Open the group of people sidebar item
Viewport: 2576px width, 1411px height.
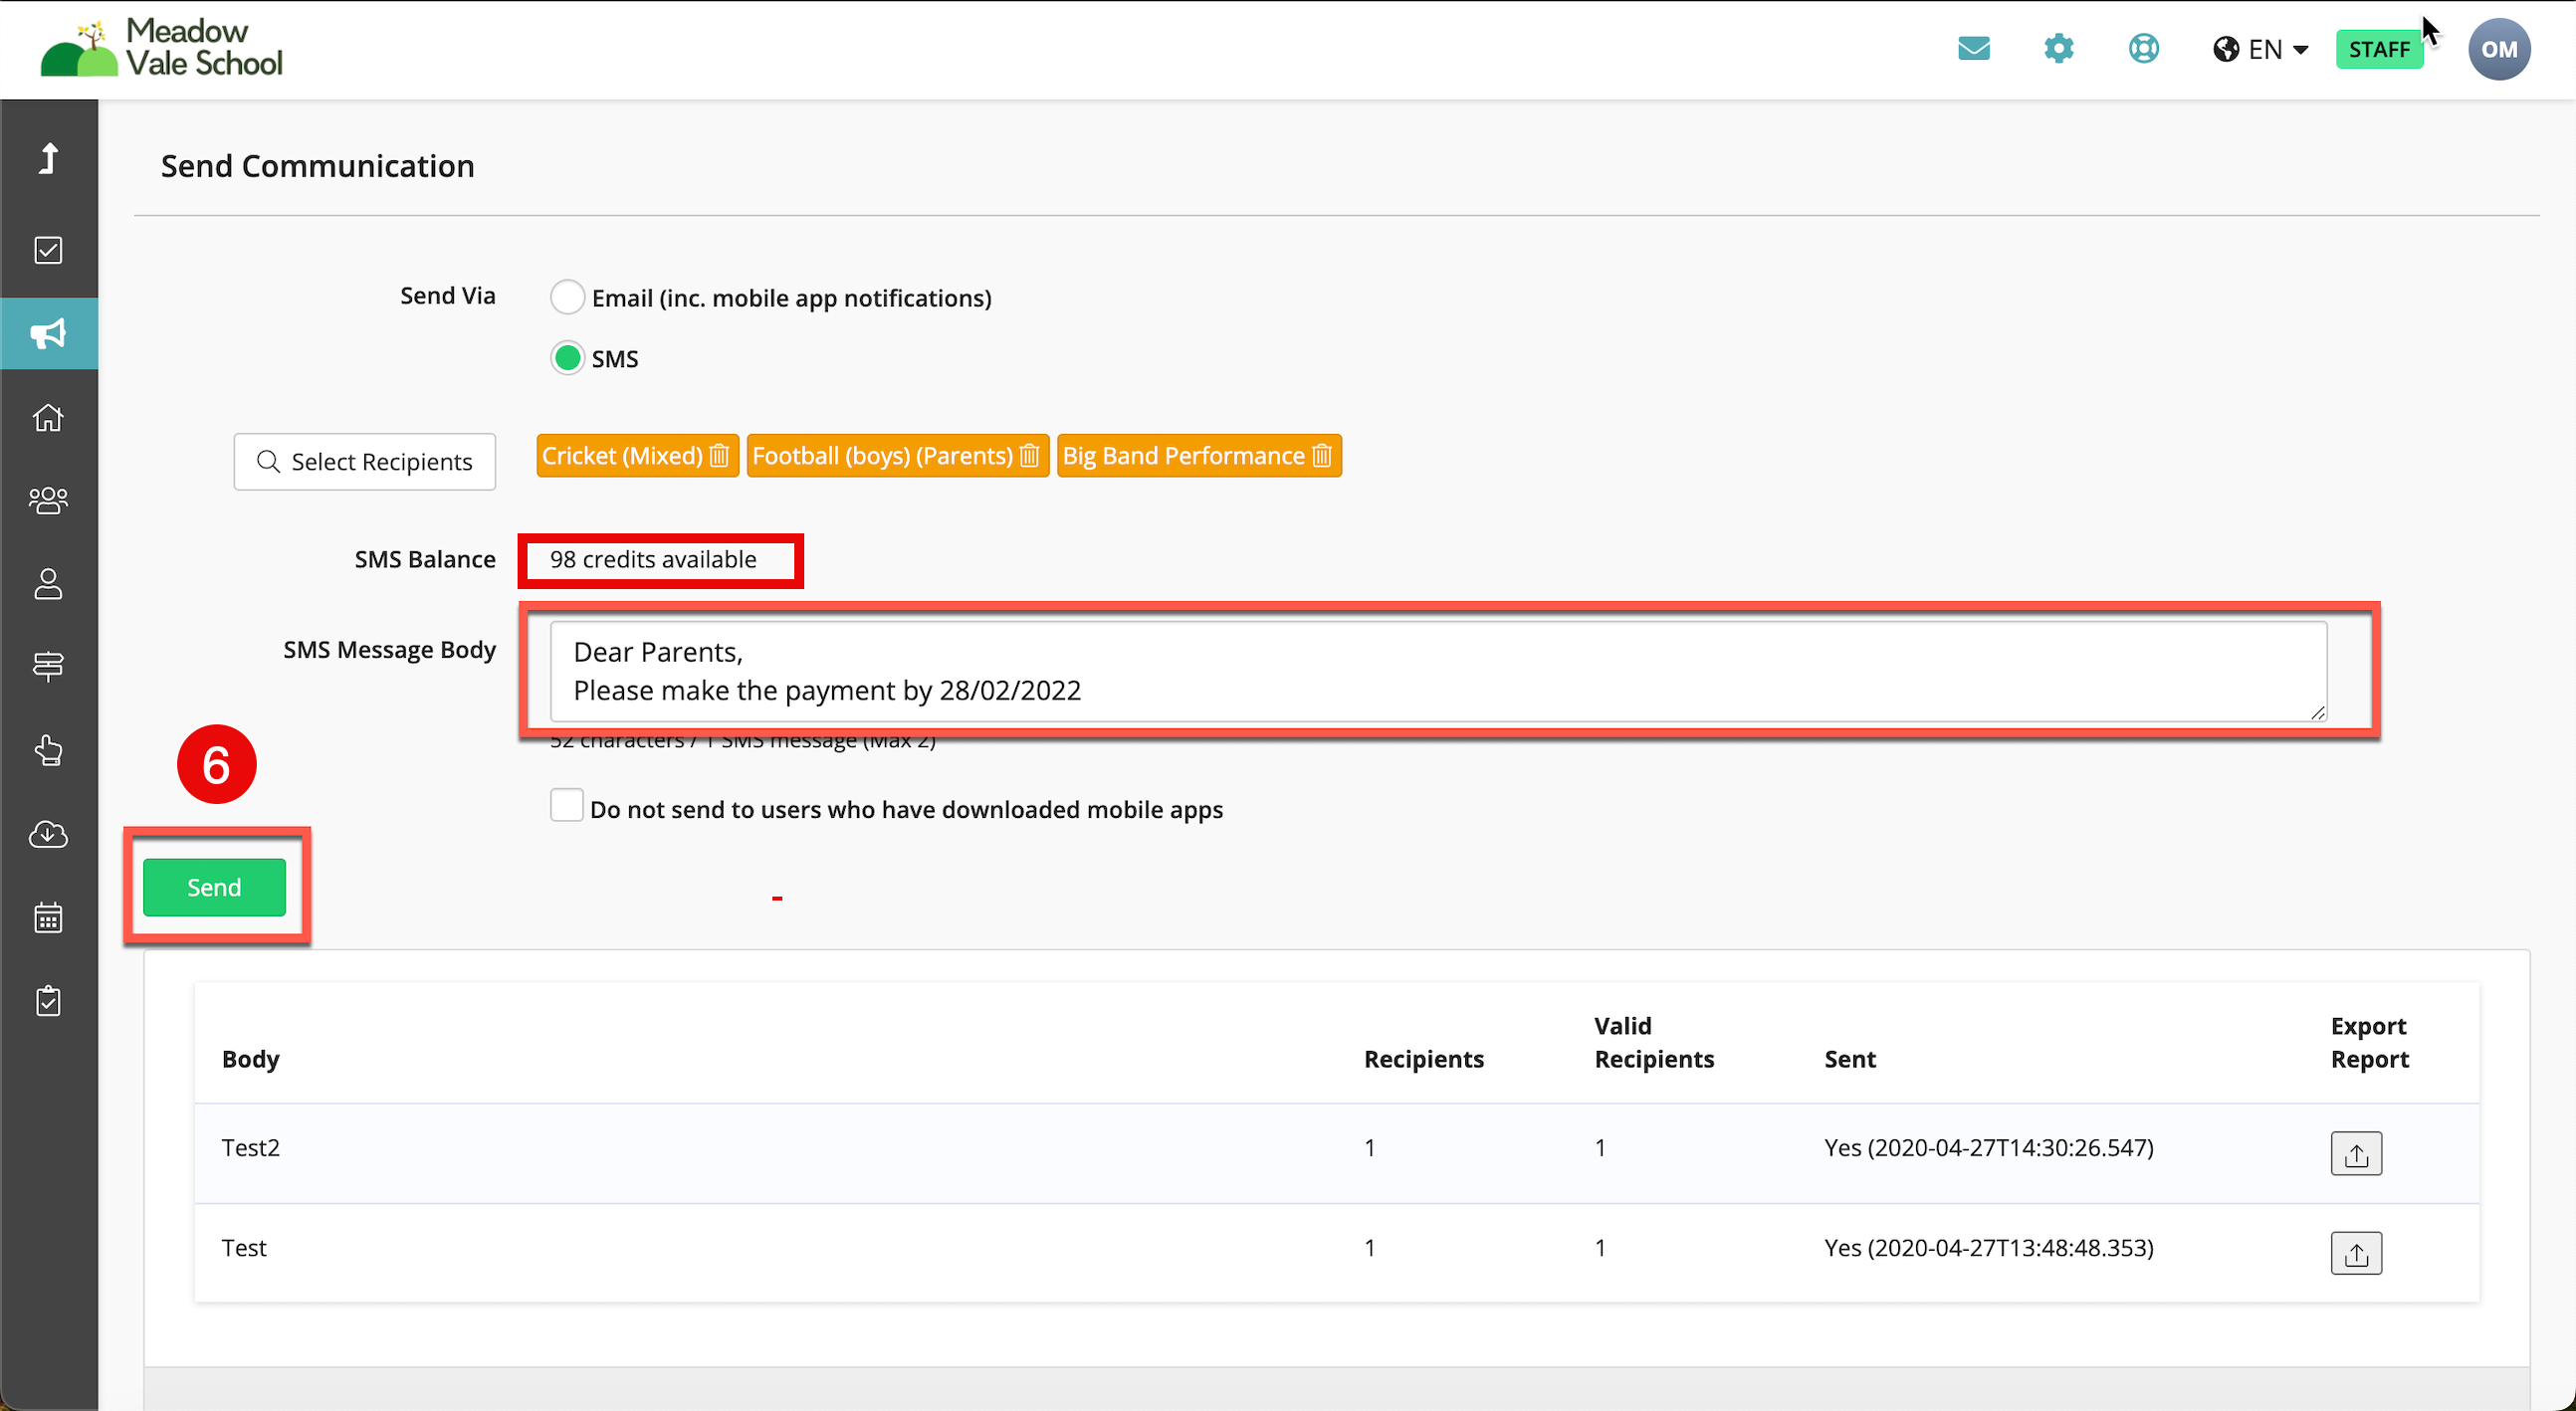[x=48, y=500]
